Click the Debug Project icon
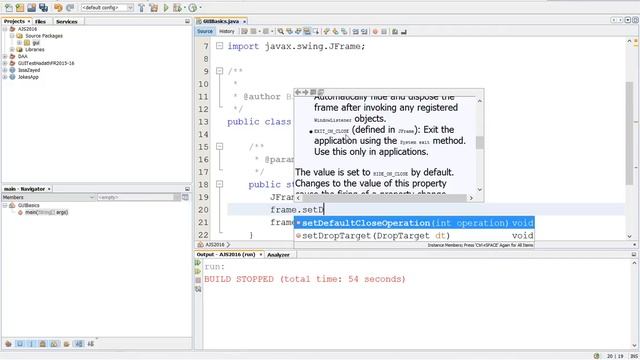This screenshot has height=360, width=640. (177, 7)
